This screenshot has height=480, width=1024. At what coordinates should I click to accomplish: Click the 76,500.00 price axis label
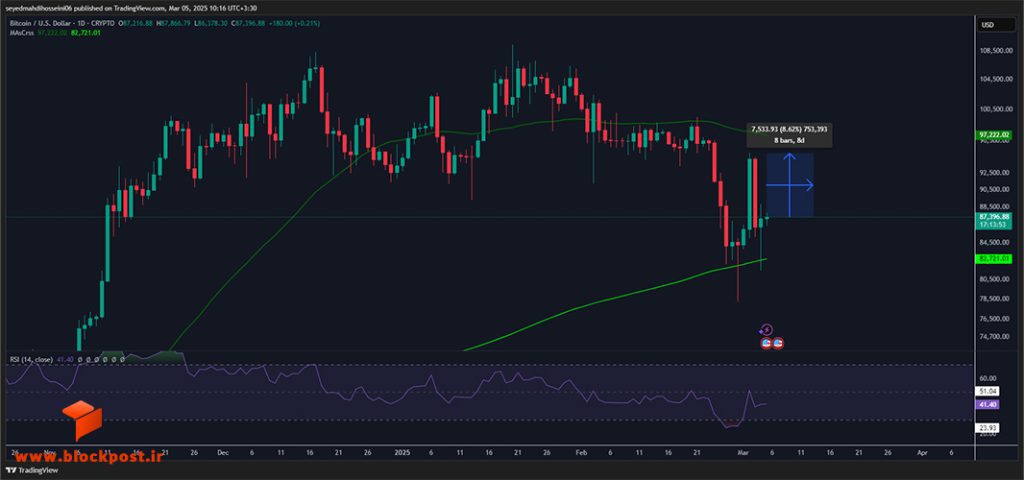(x=995, y=319)
